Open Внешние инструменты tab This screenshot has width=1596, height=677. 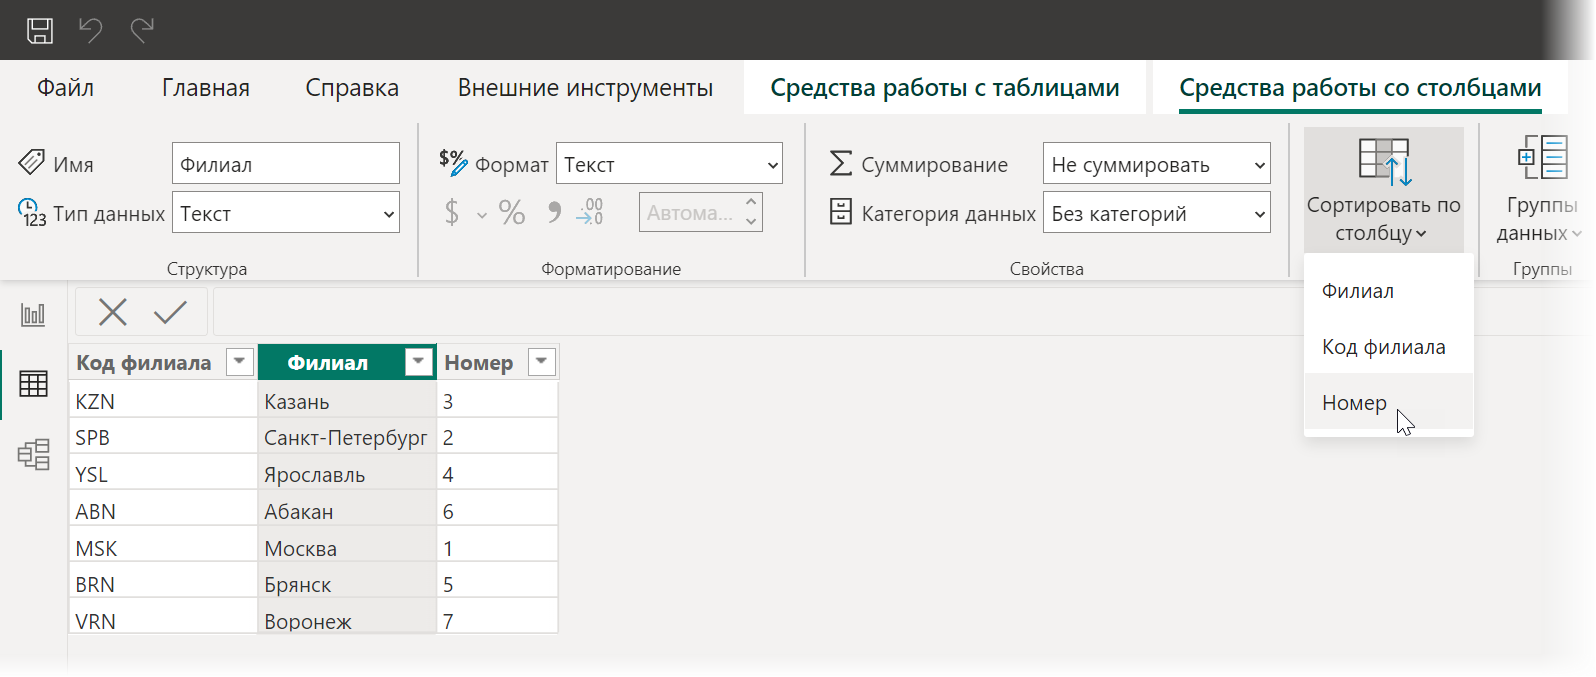585,88
